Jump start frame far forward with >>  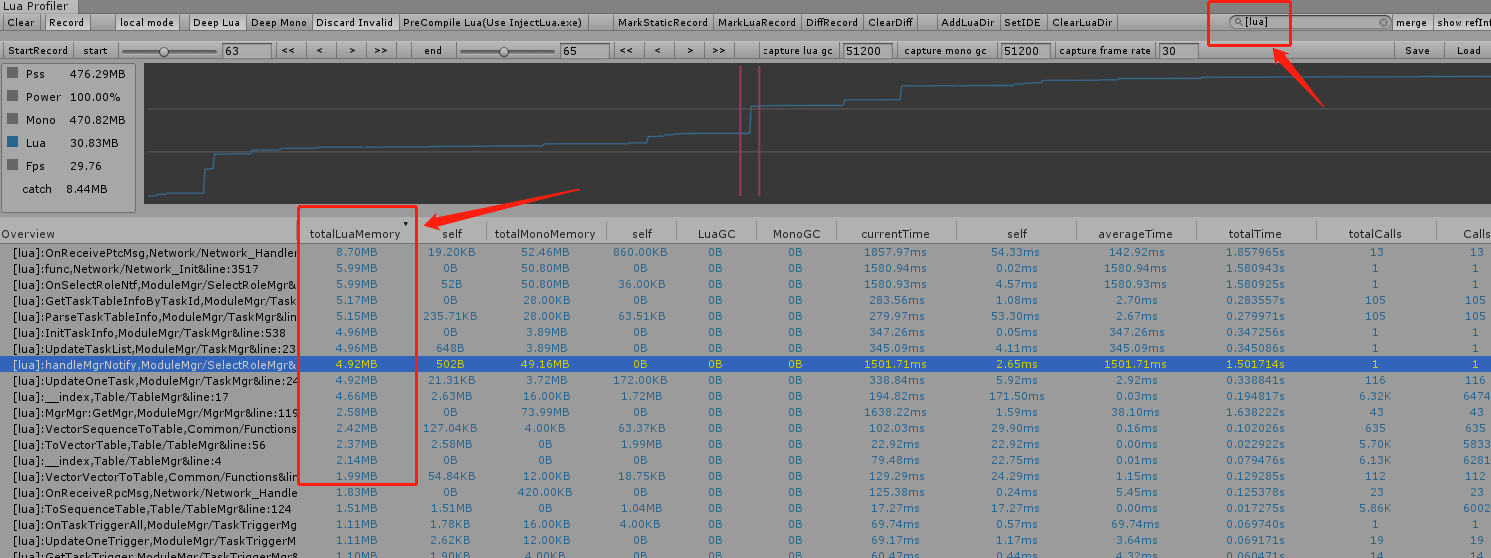click(381, 50)
